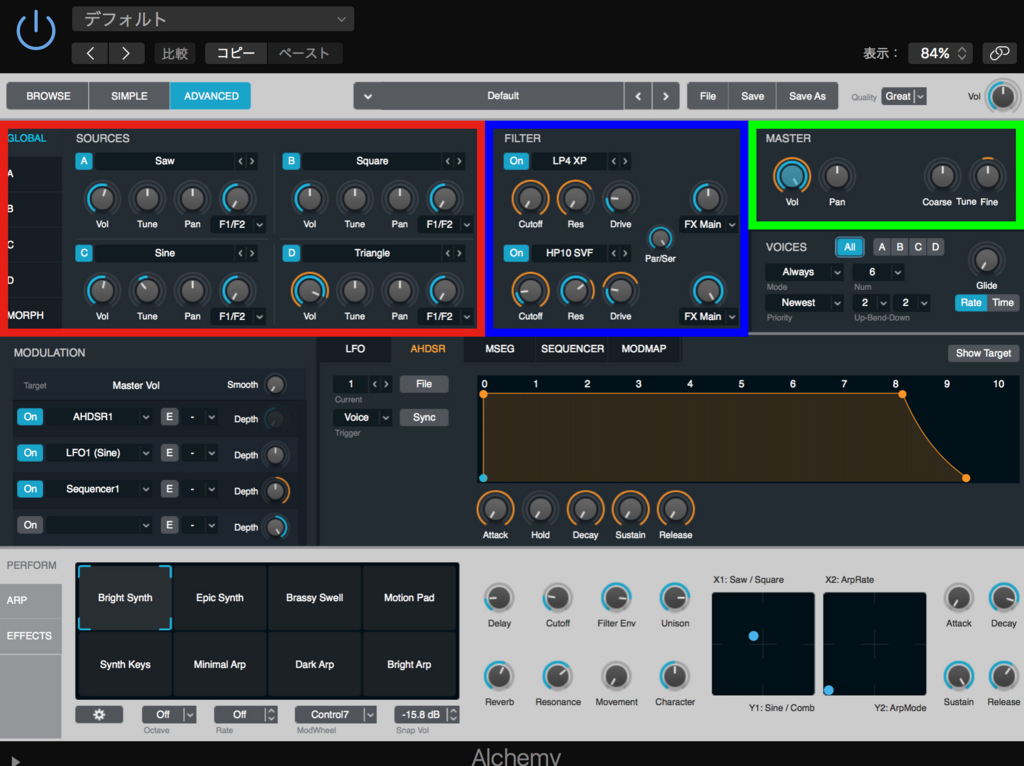This screenshot has width=1024, height=766.
Task: Click the preset File button
Action: pyautogui.click(x=708, y=96)
